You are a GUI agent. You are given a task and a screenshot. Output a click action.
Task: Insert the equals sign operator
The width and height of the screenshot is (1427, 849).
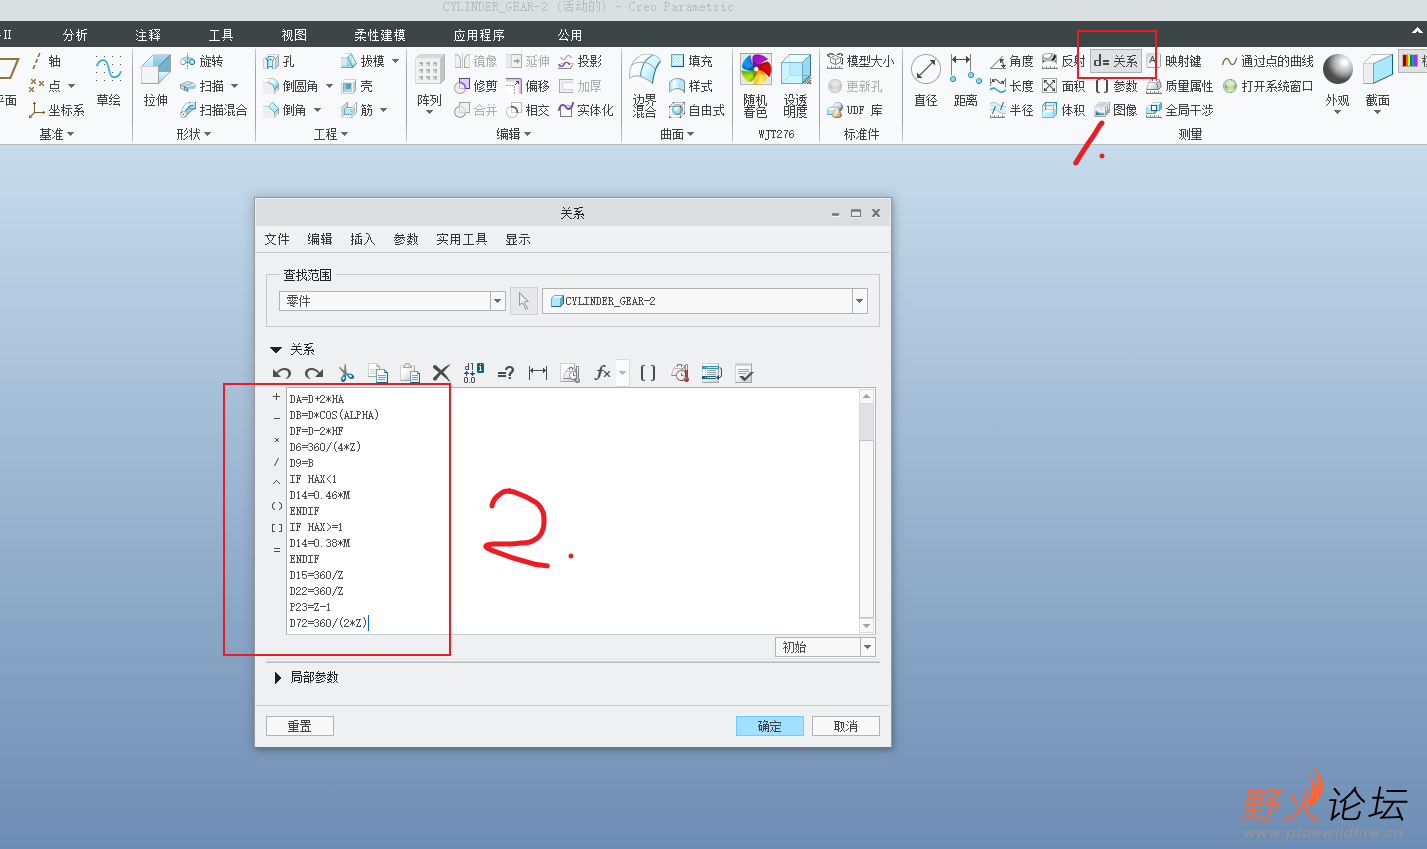coord(277,550)
